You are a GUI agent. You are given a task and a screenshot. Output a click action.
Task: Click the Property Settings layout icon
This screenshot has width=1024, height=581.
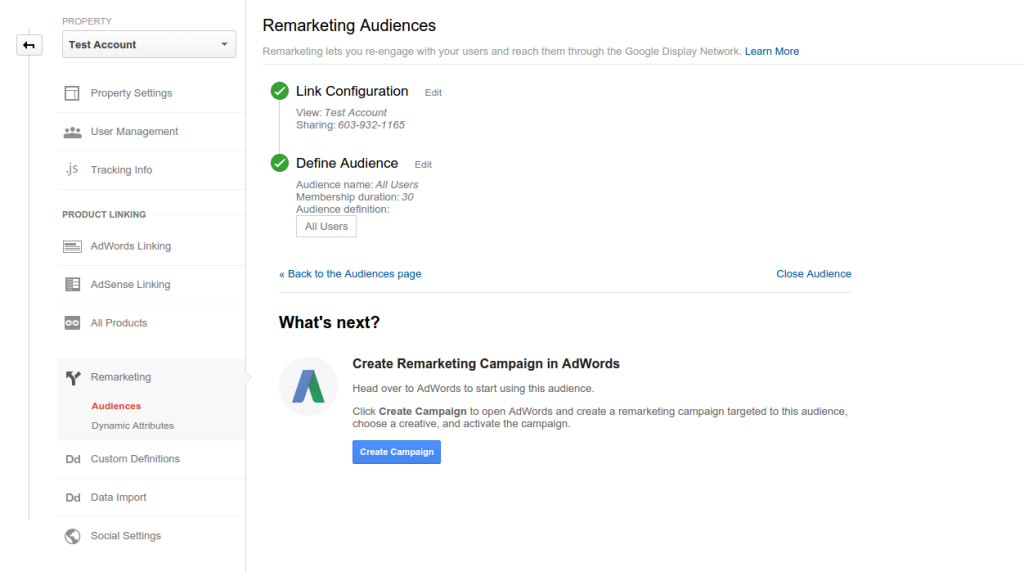click(72, 93)
